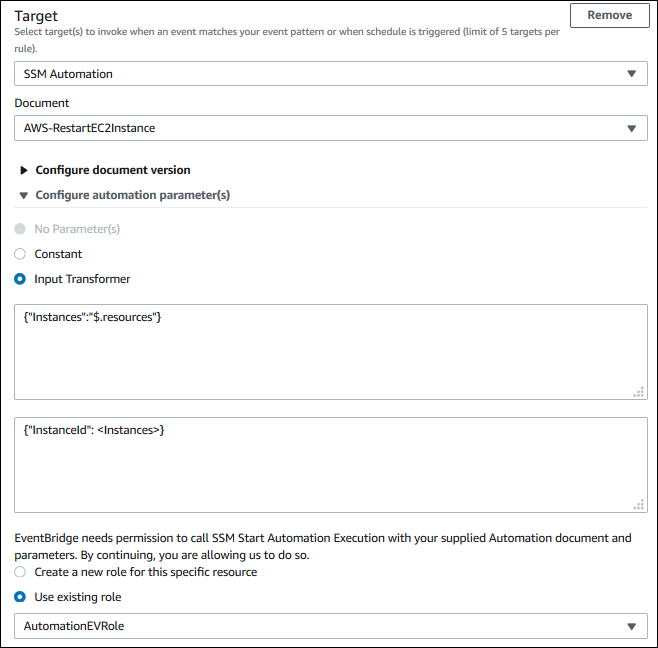Open the AWS-RestartEC2Instance document dropdown
The width and height of the screenshot is (658, 648).
pyautogui.click(x=320, y=128)
